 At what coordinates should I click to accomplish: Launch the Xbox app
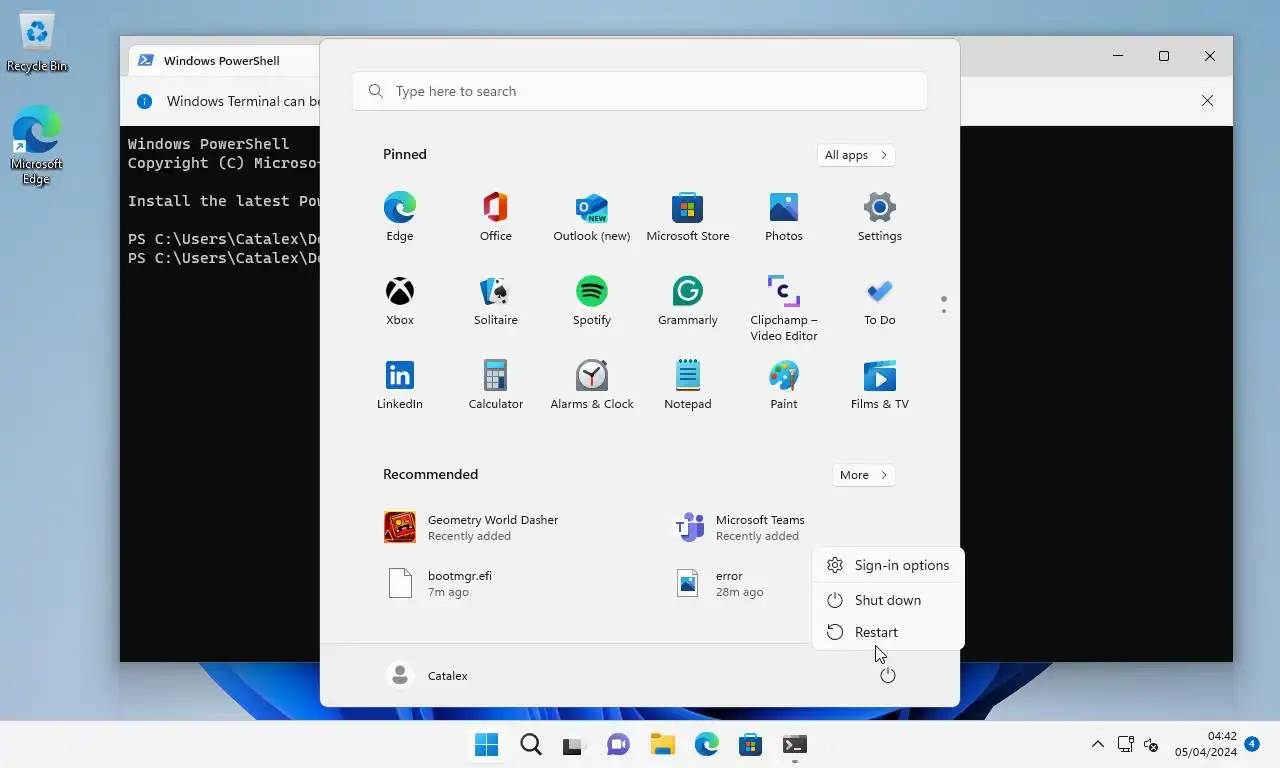click(x=400, y=300)
